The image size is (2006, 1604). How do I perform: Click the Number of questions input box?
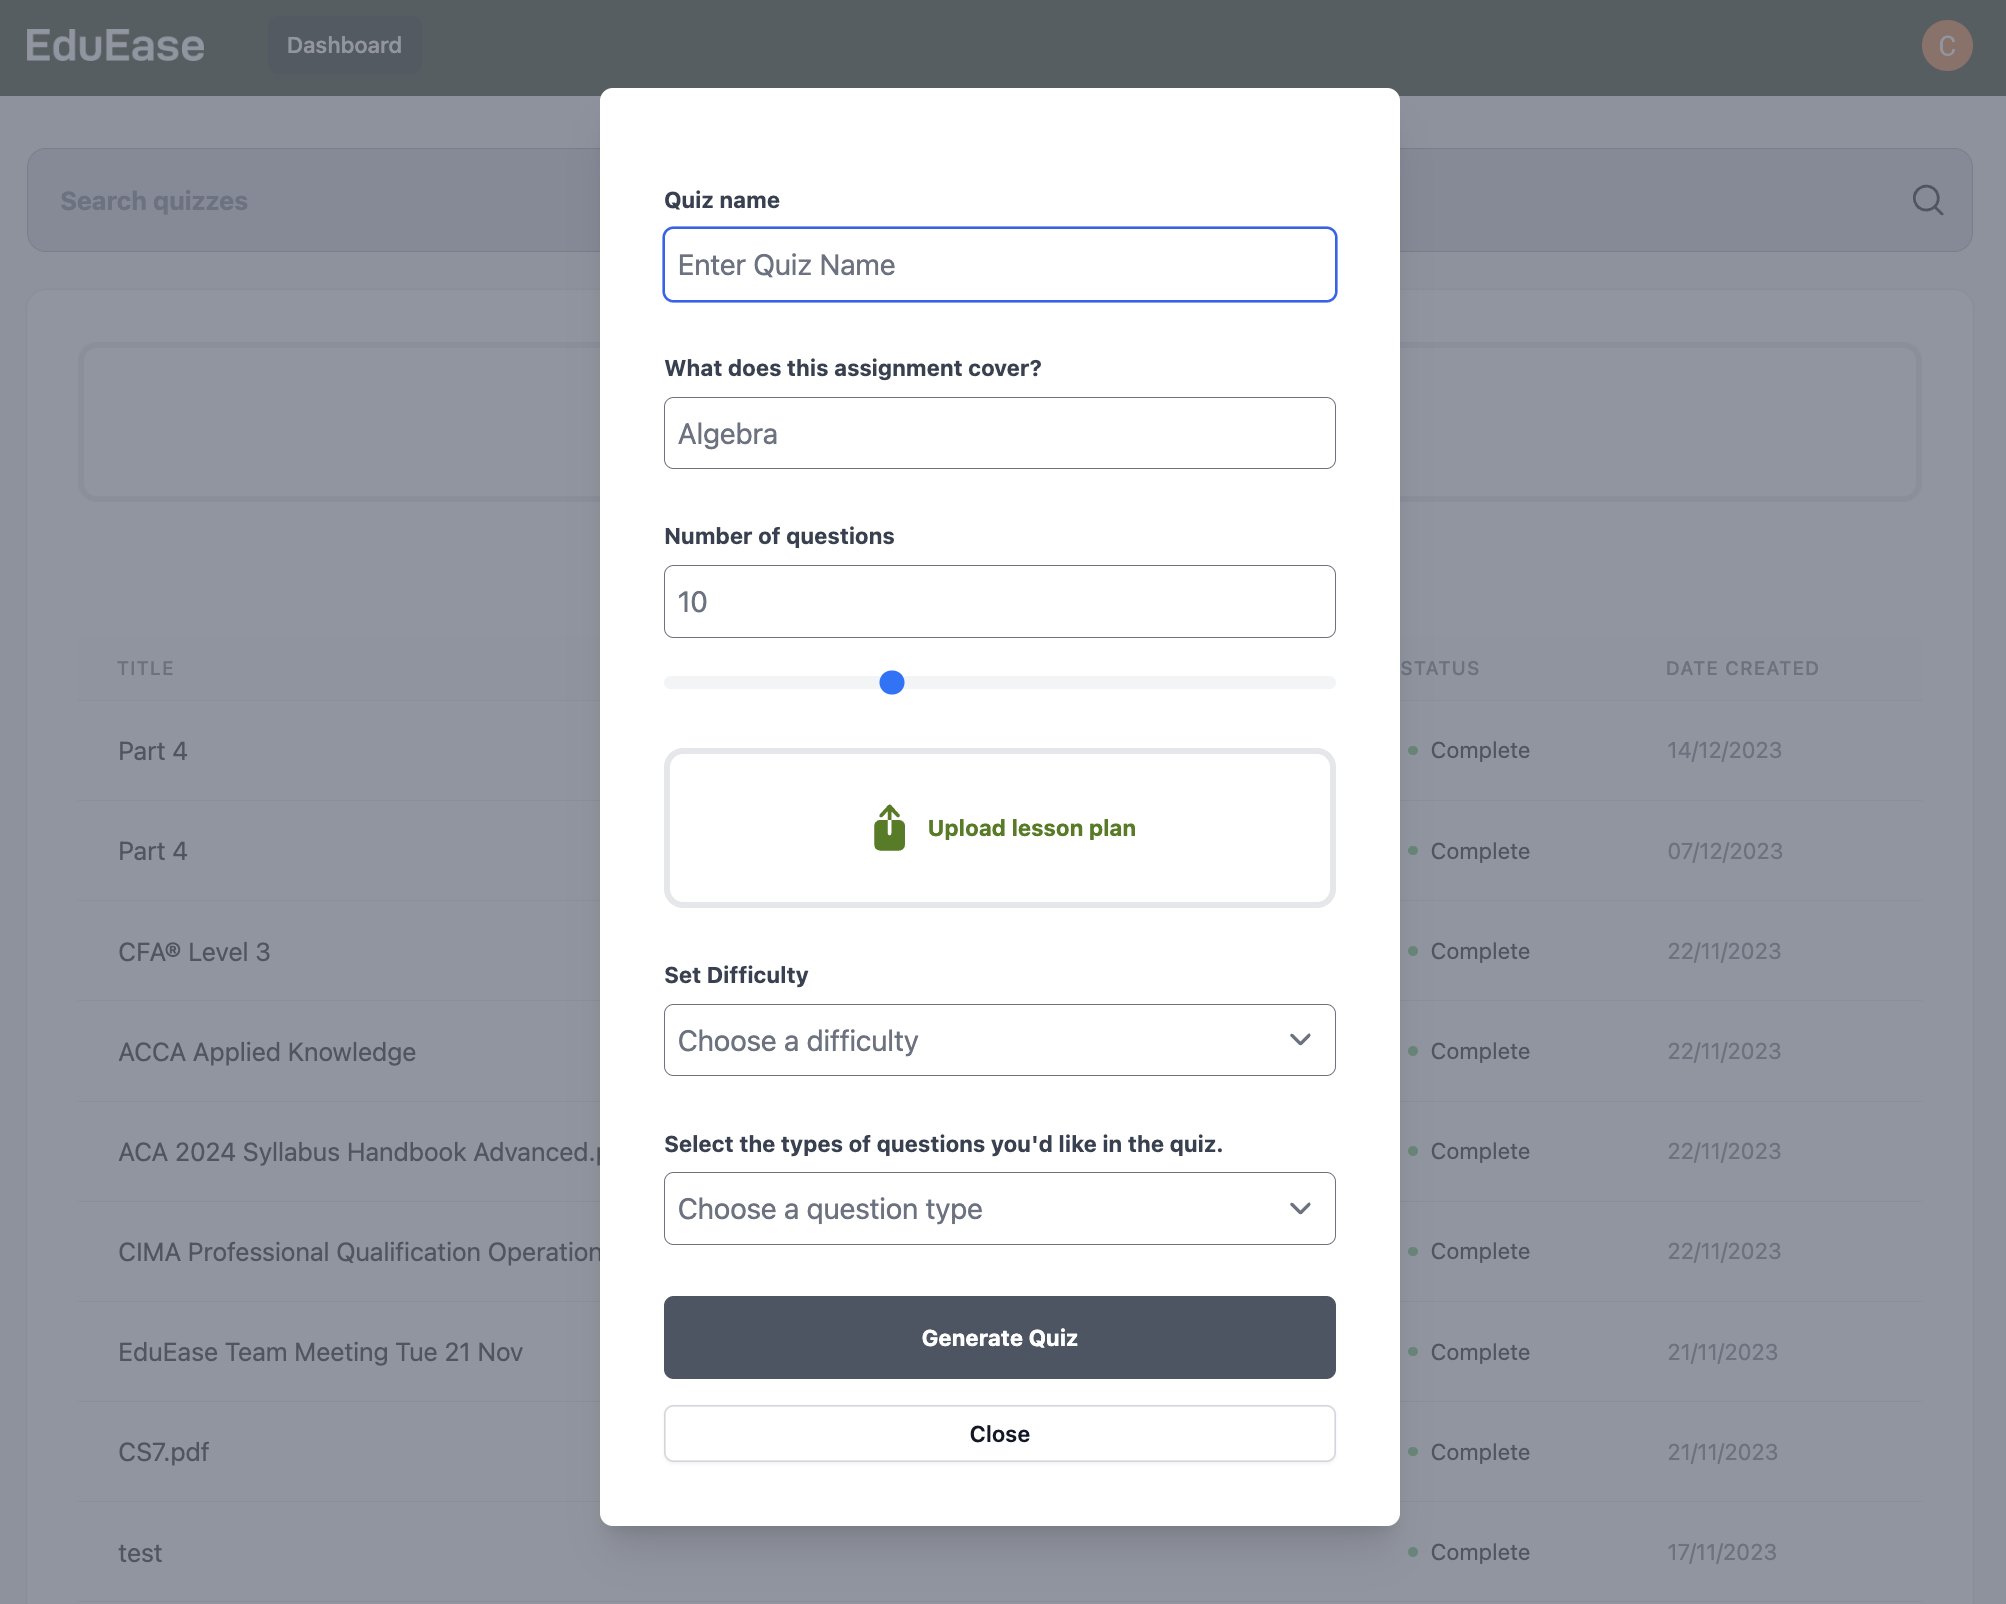click(999, 601)
